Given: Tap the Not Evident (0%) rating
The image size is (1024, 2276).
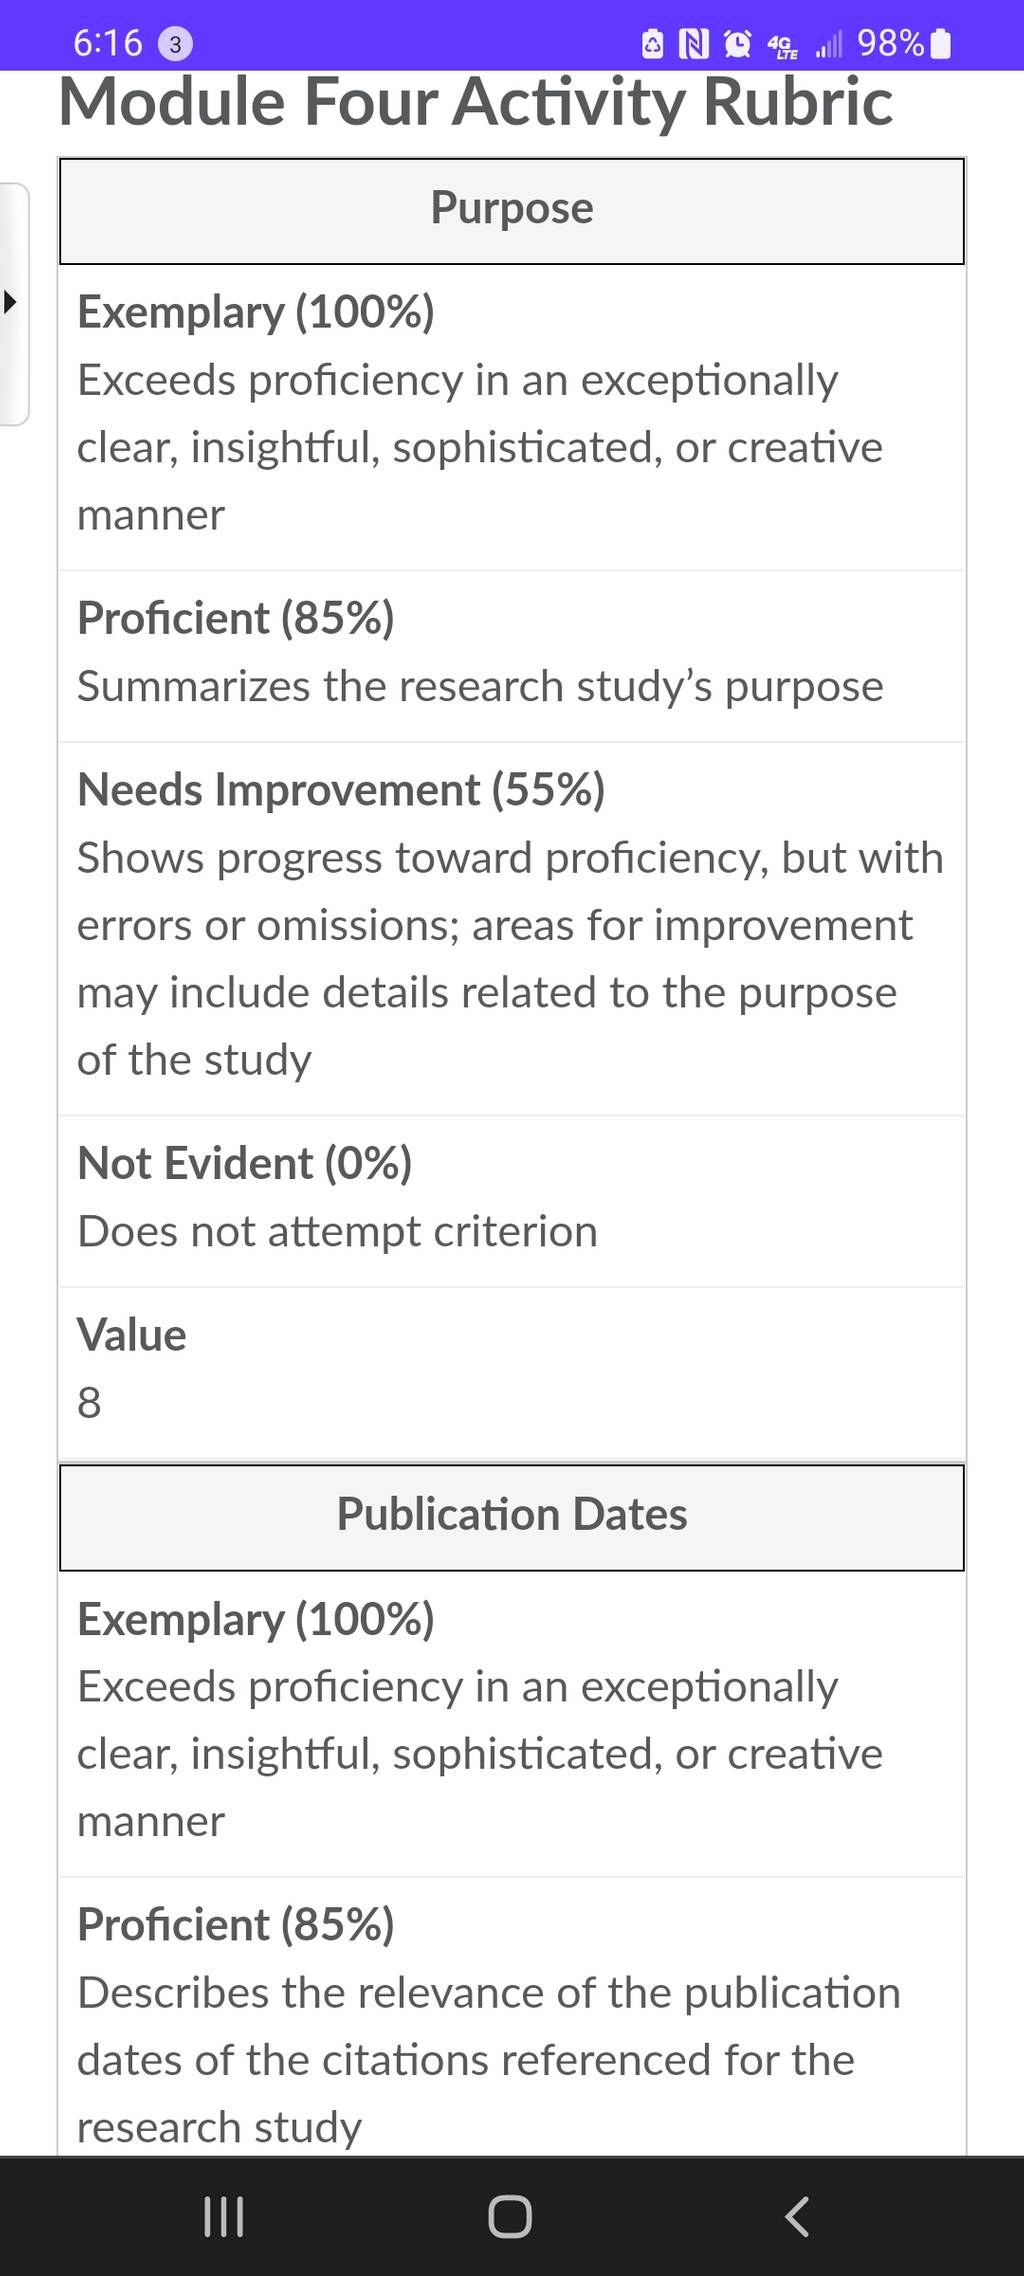Looking at the screenshot, I should click(x=512, y=1201).
